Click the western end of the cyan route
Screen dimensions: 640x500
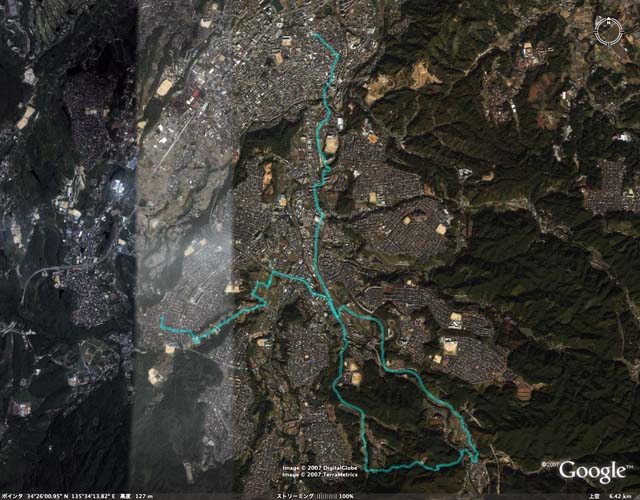(162, 317)
